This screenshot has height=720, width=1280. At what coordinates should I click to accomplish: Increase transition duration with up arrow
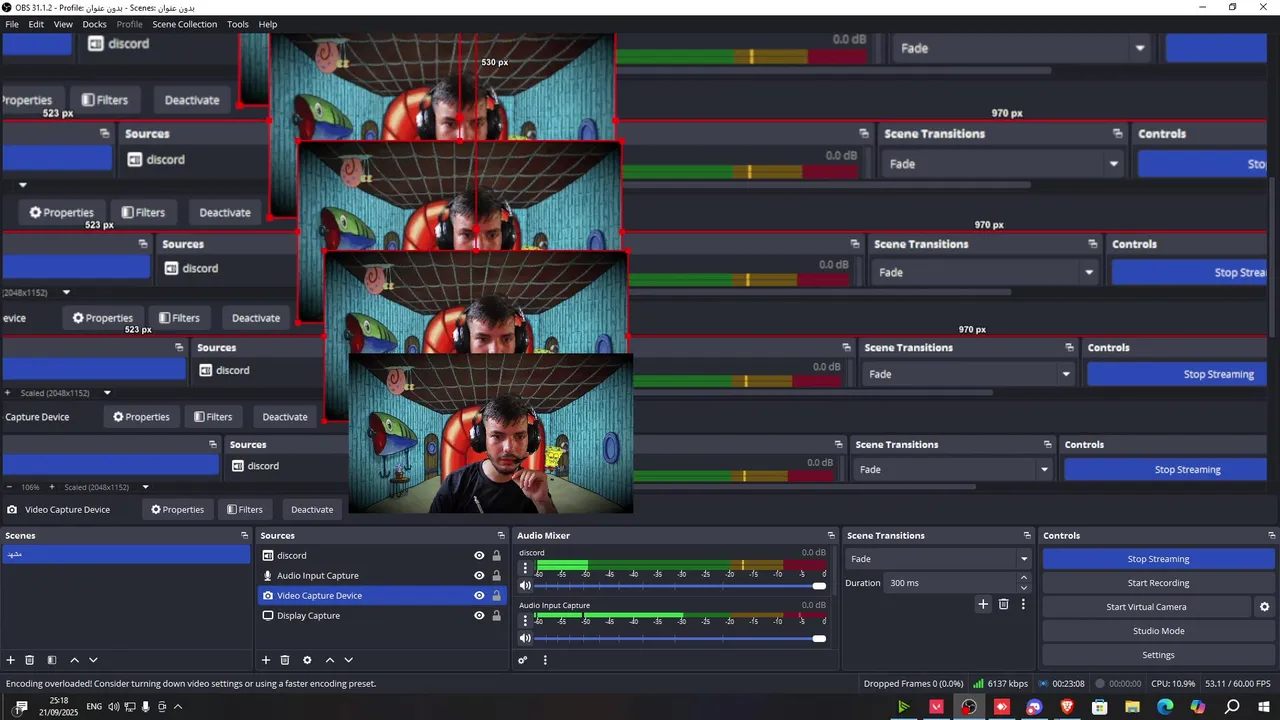1024,578
